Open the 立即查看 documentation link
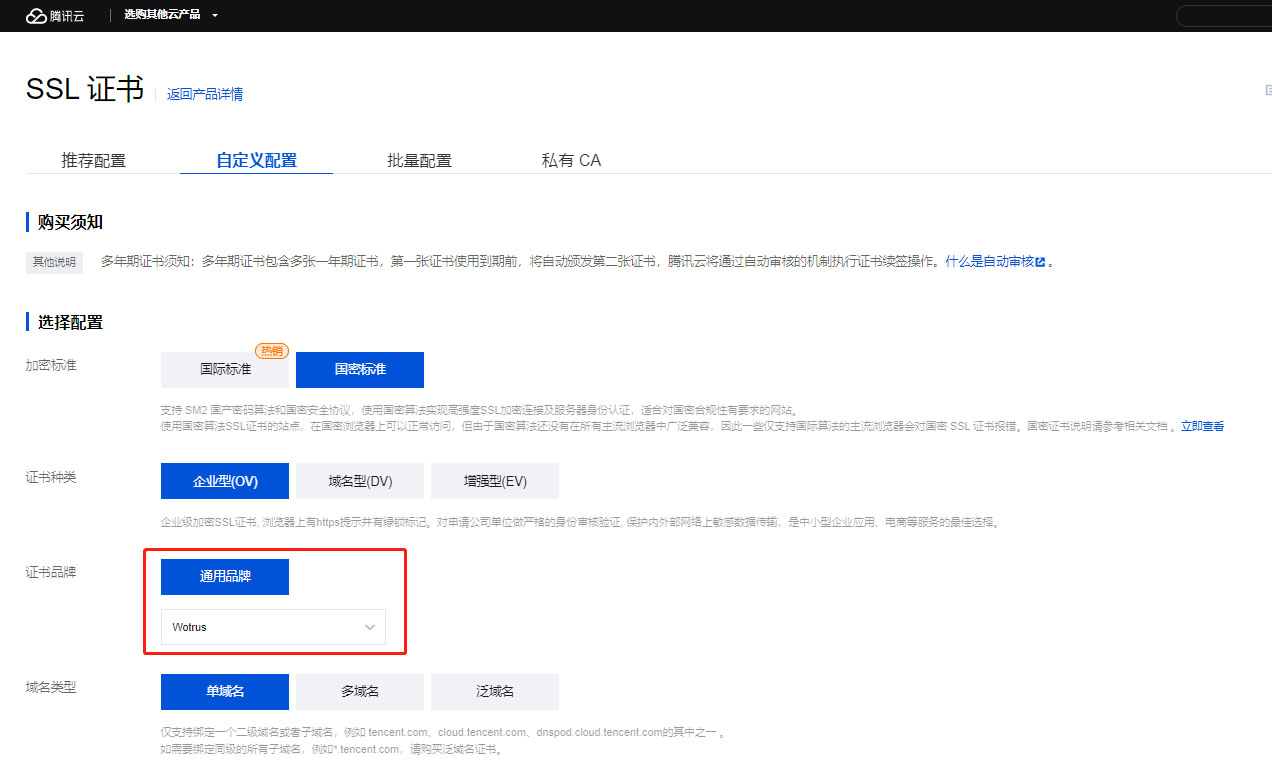 click(x=1202, y=426)
